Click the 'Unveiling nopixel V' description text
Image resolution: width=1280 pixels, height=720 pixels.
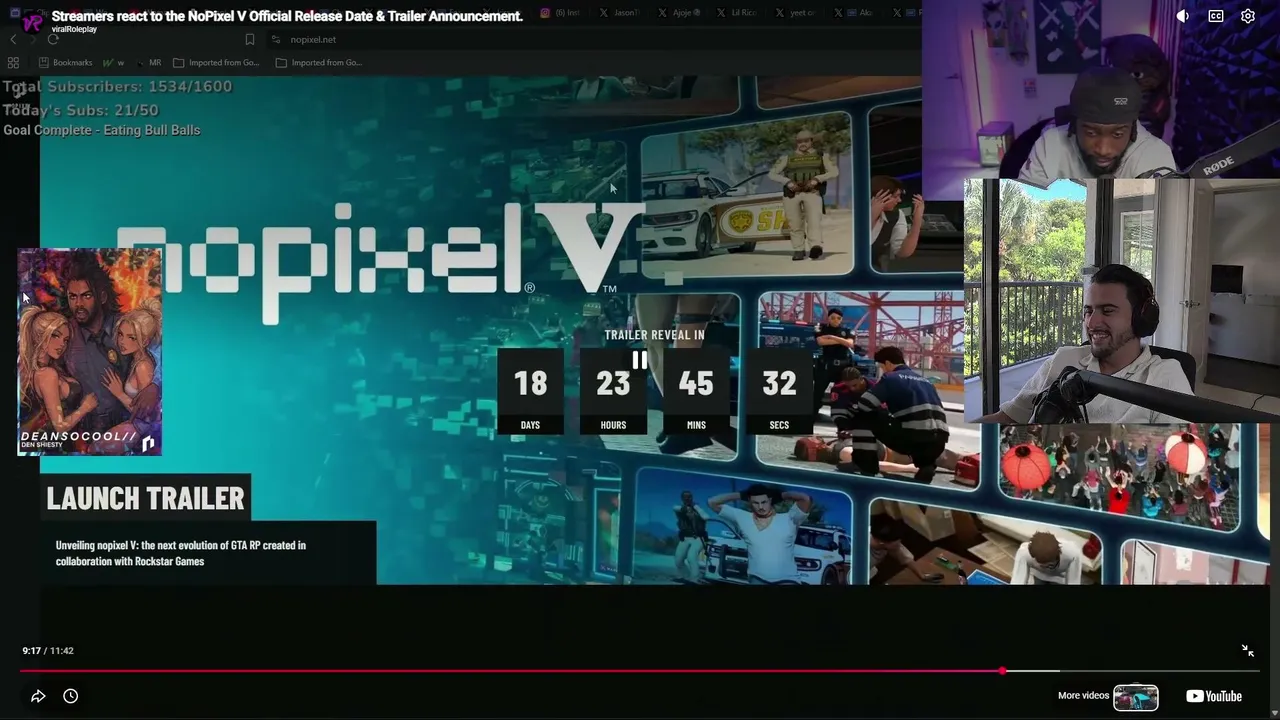[x=181, y=553]
